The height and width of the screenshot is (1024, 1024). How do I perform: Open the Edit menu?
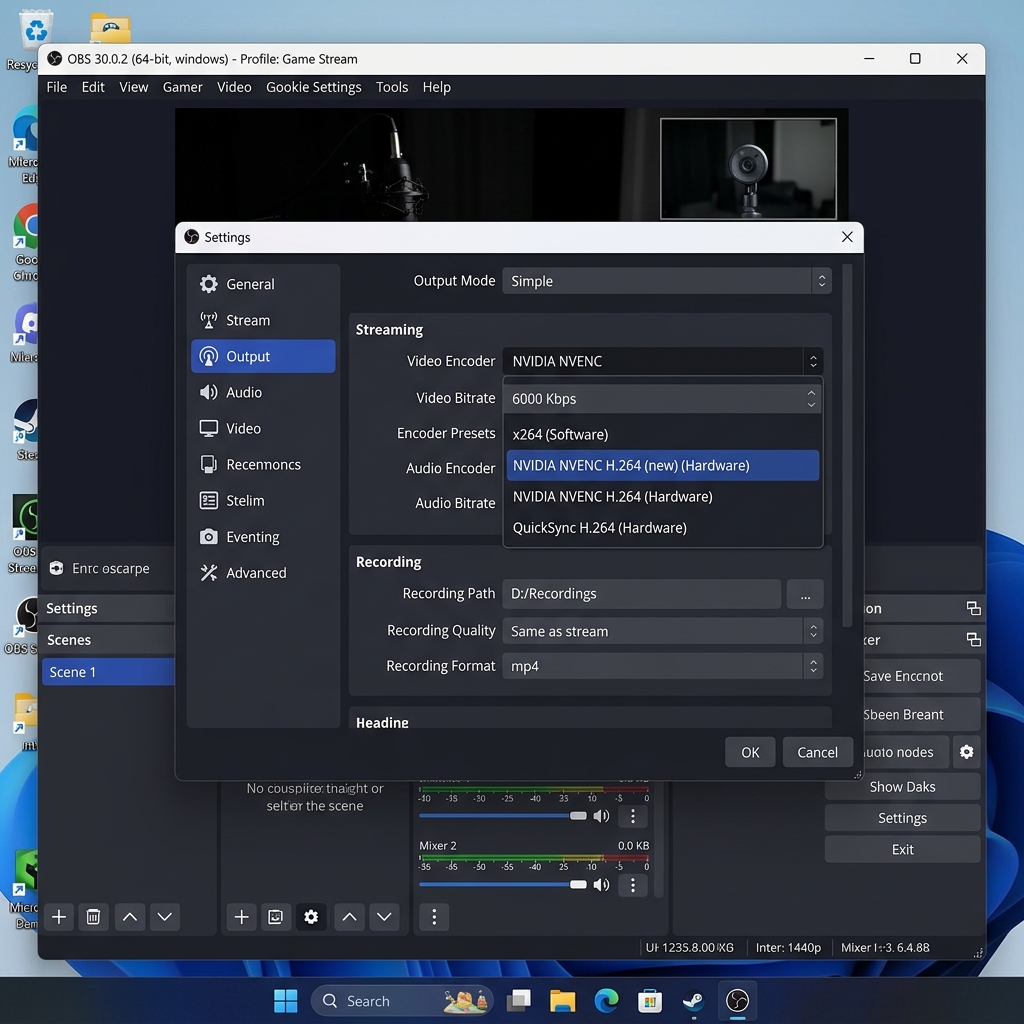pos(93,87)
